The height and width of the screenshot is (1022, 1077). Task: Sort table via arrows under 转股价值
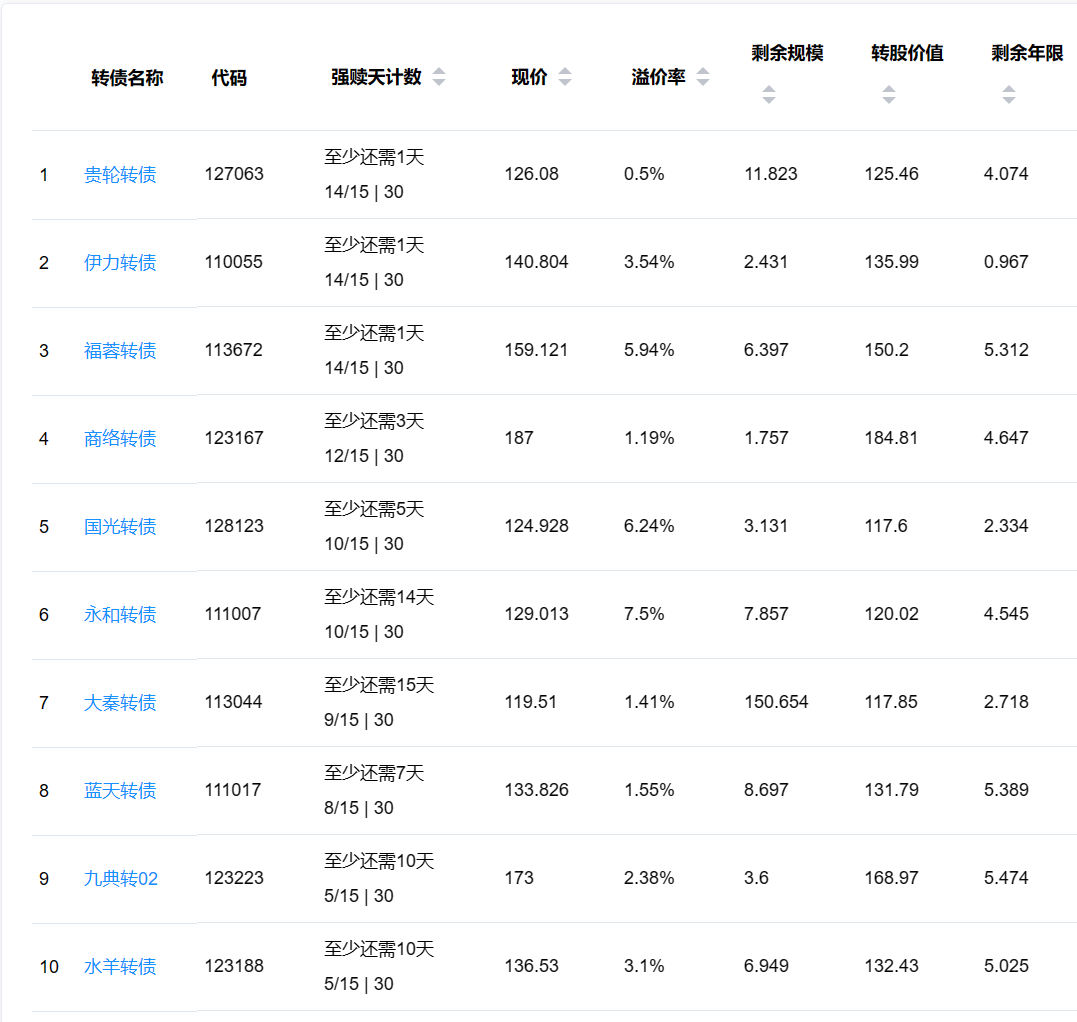pyautogui.click(x=888, y=95)
